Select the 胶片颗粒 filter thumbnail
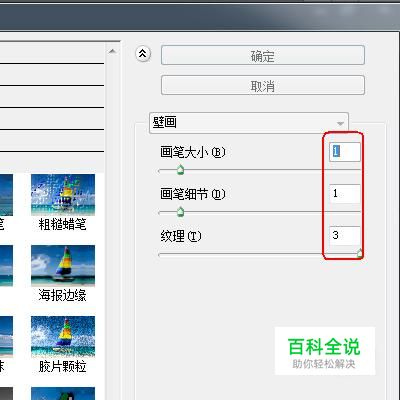Viewport: 400px width, 400px height. [x=63, y=337]
